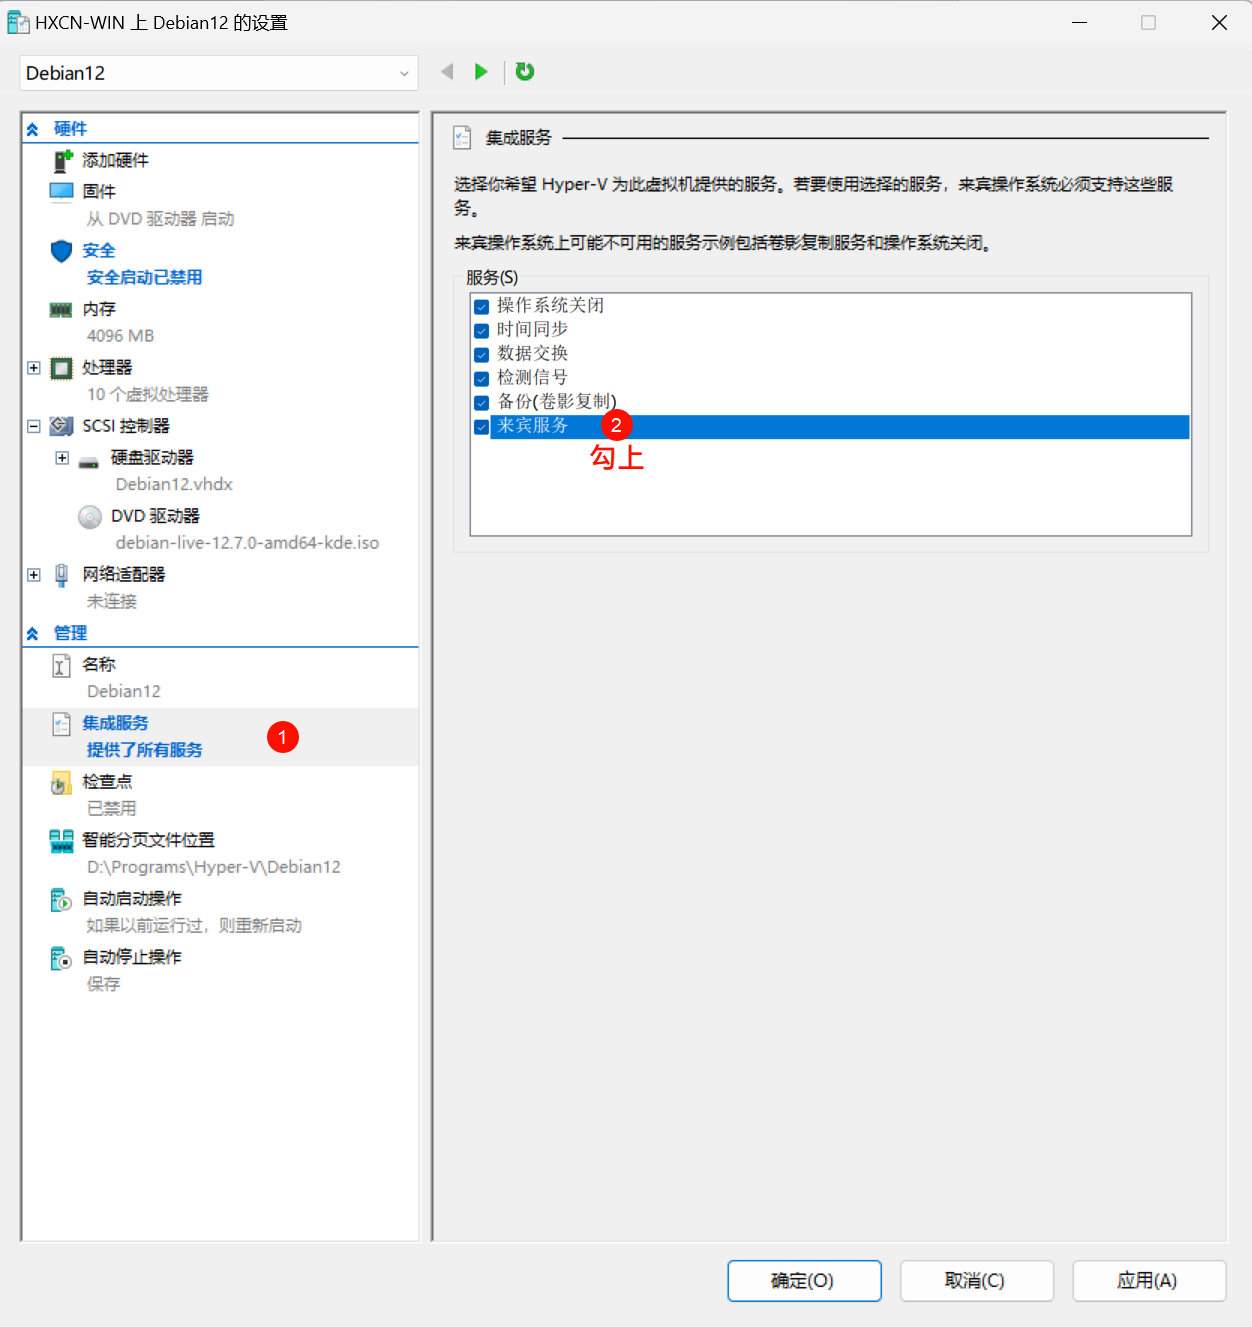Click the 集成服务 icon in left tree
The width and height of the screenshot is (1252, 1327).
click(62, 724)
